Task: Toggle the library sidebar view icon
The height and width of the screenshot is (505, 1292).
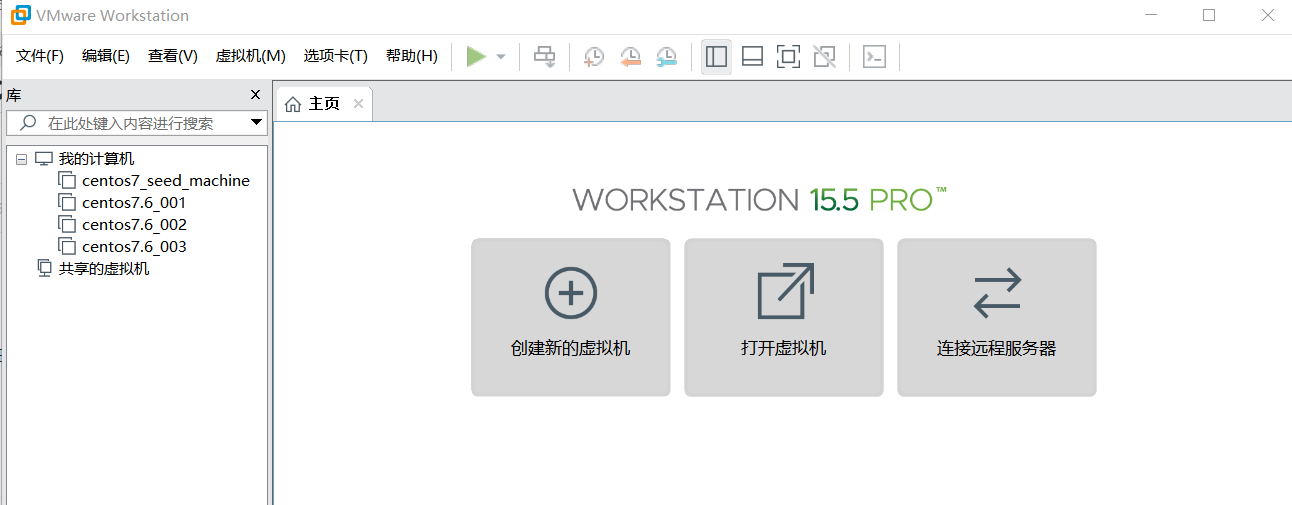Action: point(716,56)
